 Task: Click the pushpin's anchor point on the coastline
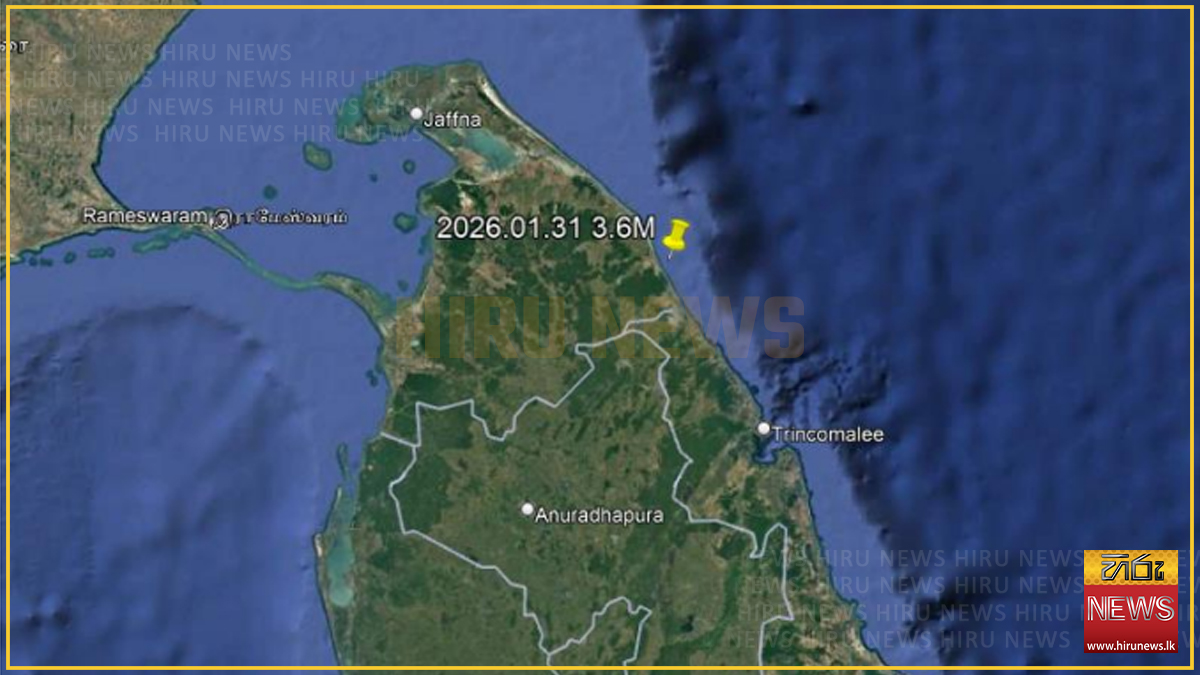click(x=672, y=260)
